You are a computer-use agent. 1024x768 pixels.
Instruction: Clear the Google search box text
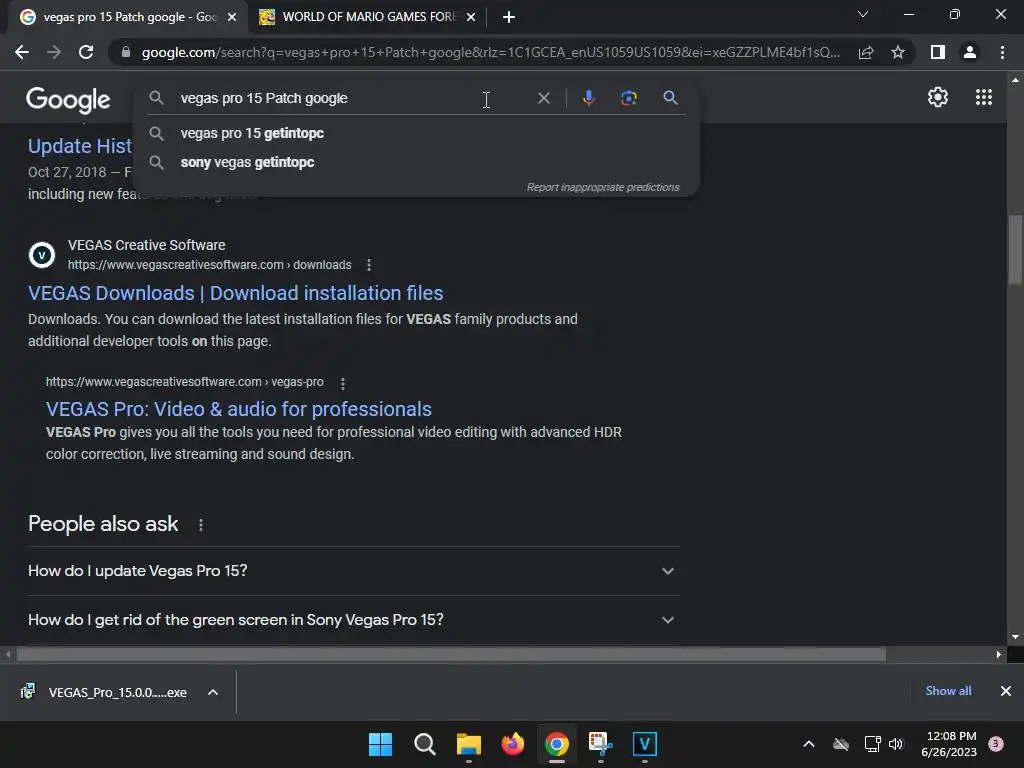point(543,98)
